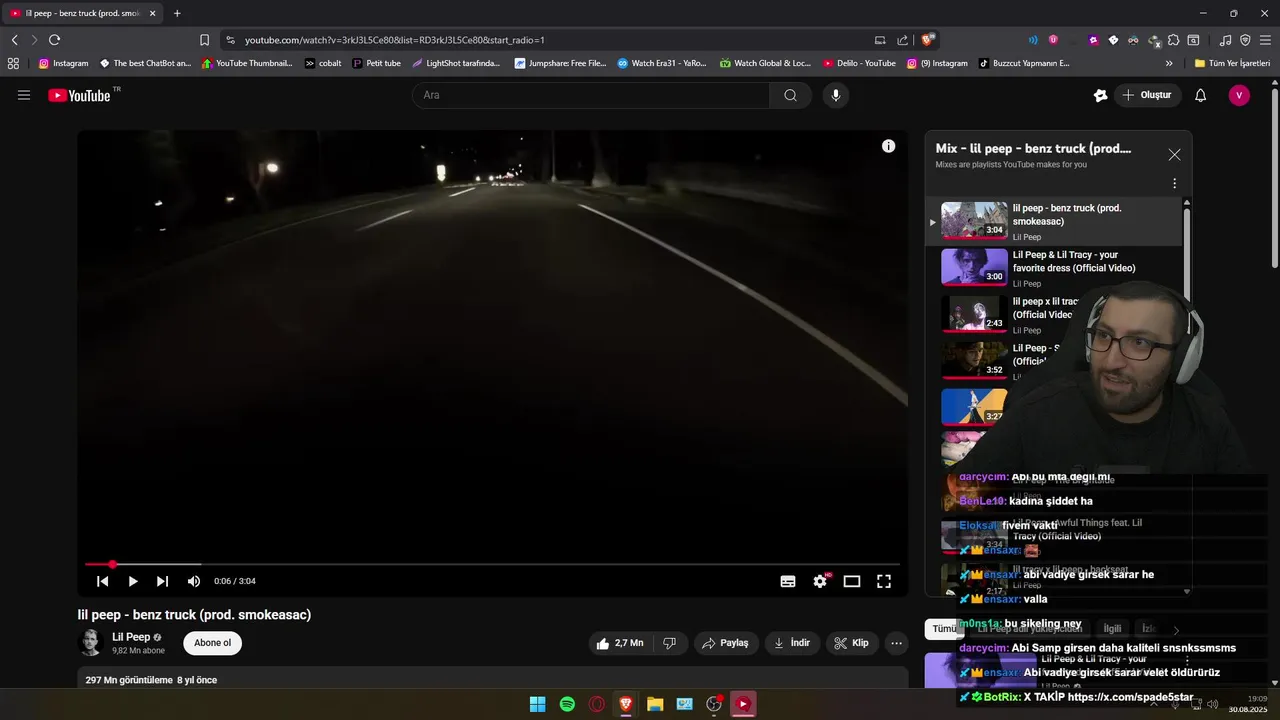Open the Instagram bookmark
Screen dimensions: 1280x720
pyautogui.click(x=63, y=63)
